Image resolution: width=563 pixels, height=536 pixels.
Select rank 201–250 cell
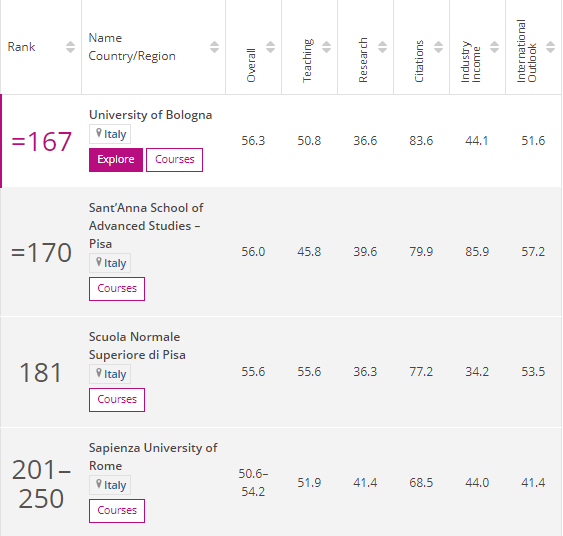click(41, 484)
